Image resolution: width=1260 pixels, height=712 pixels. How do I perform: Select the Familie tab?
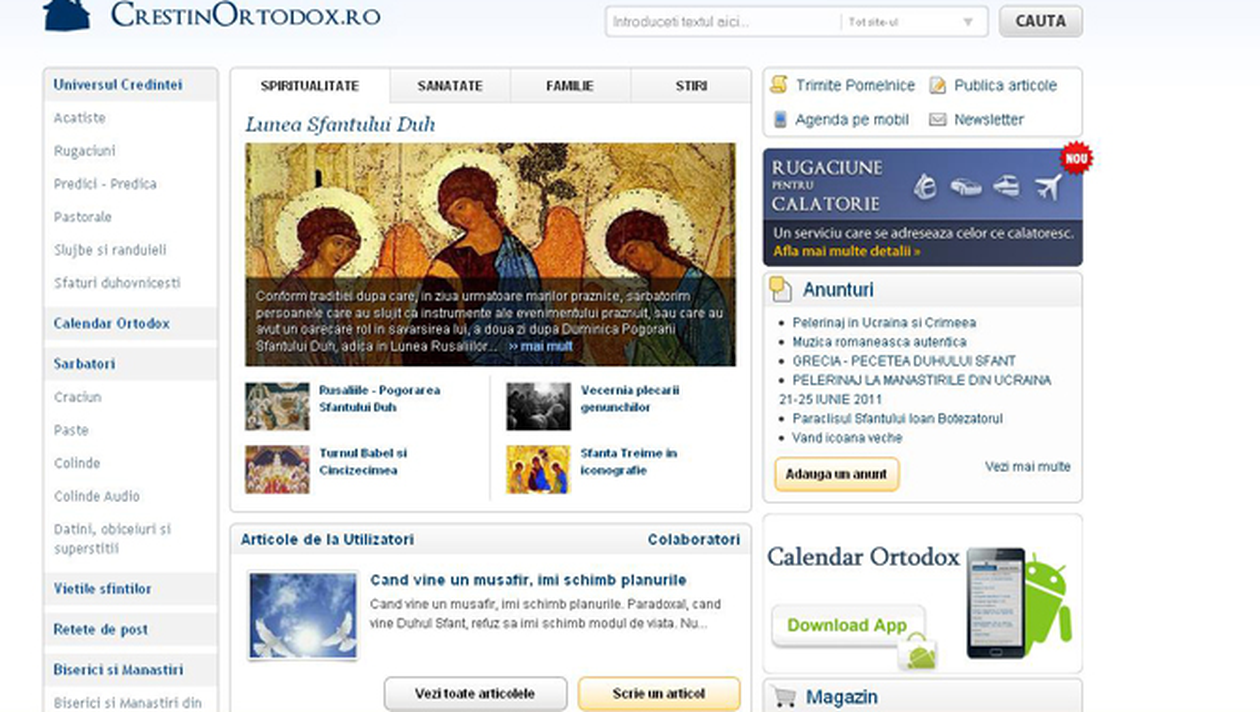pos(570,86)
